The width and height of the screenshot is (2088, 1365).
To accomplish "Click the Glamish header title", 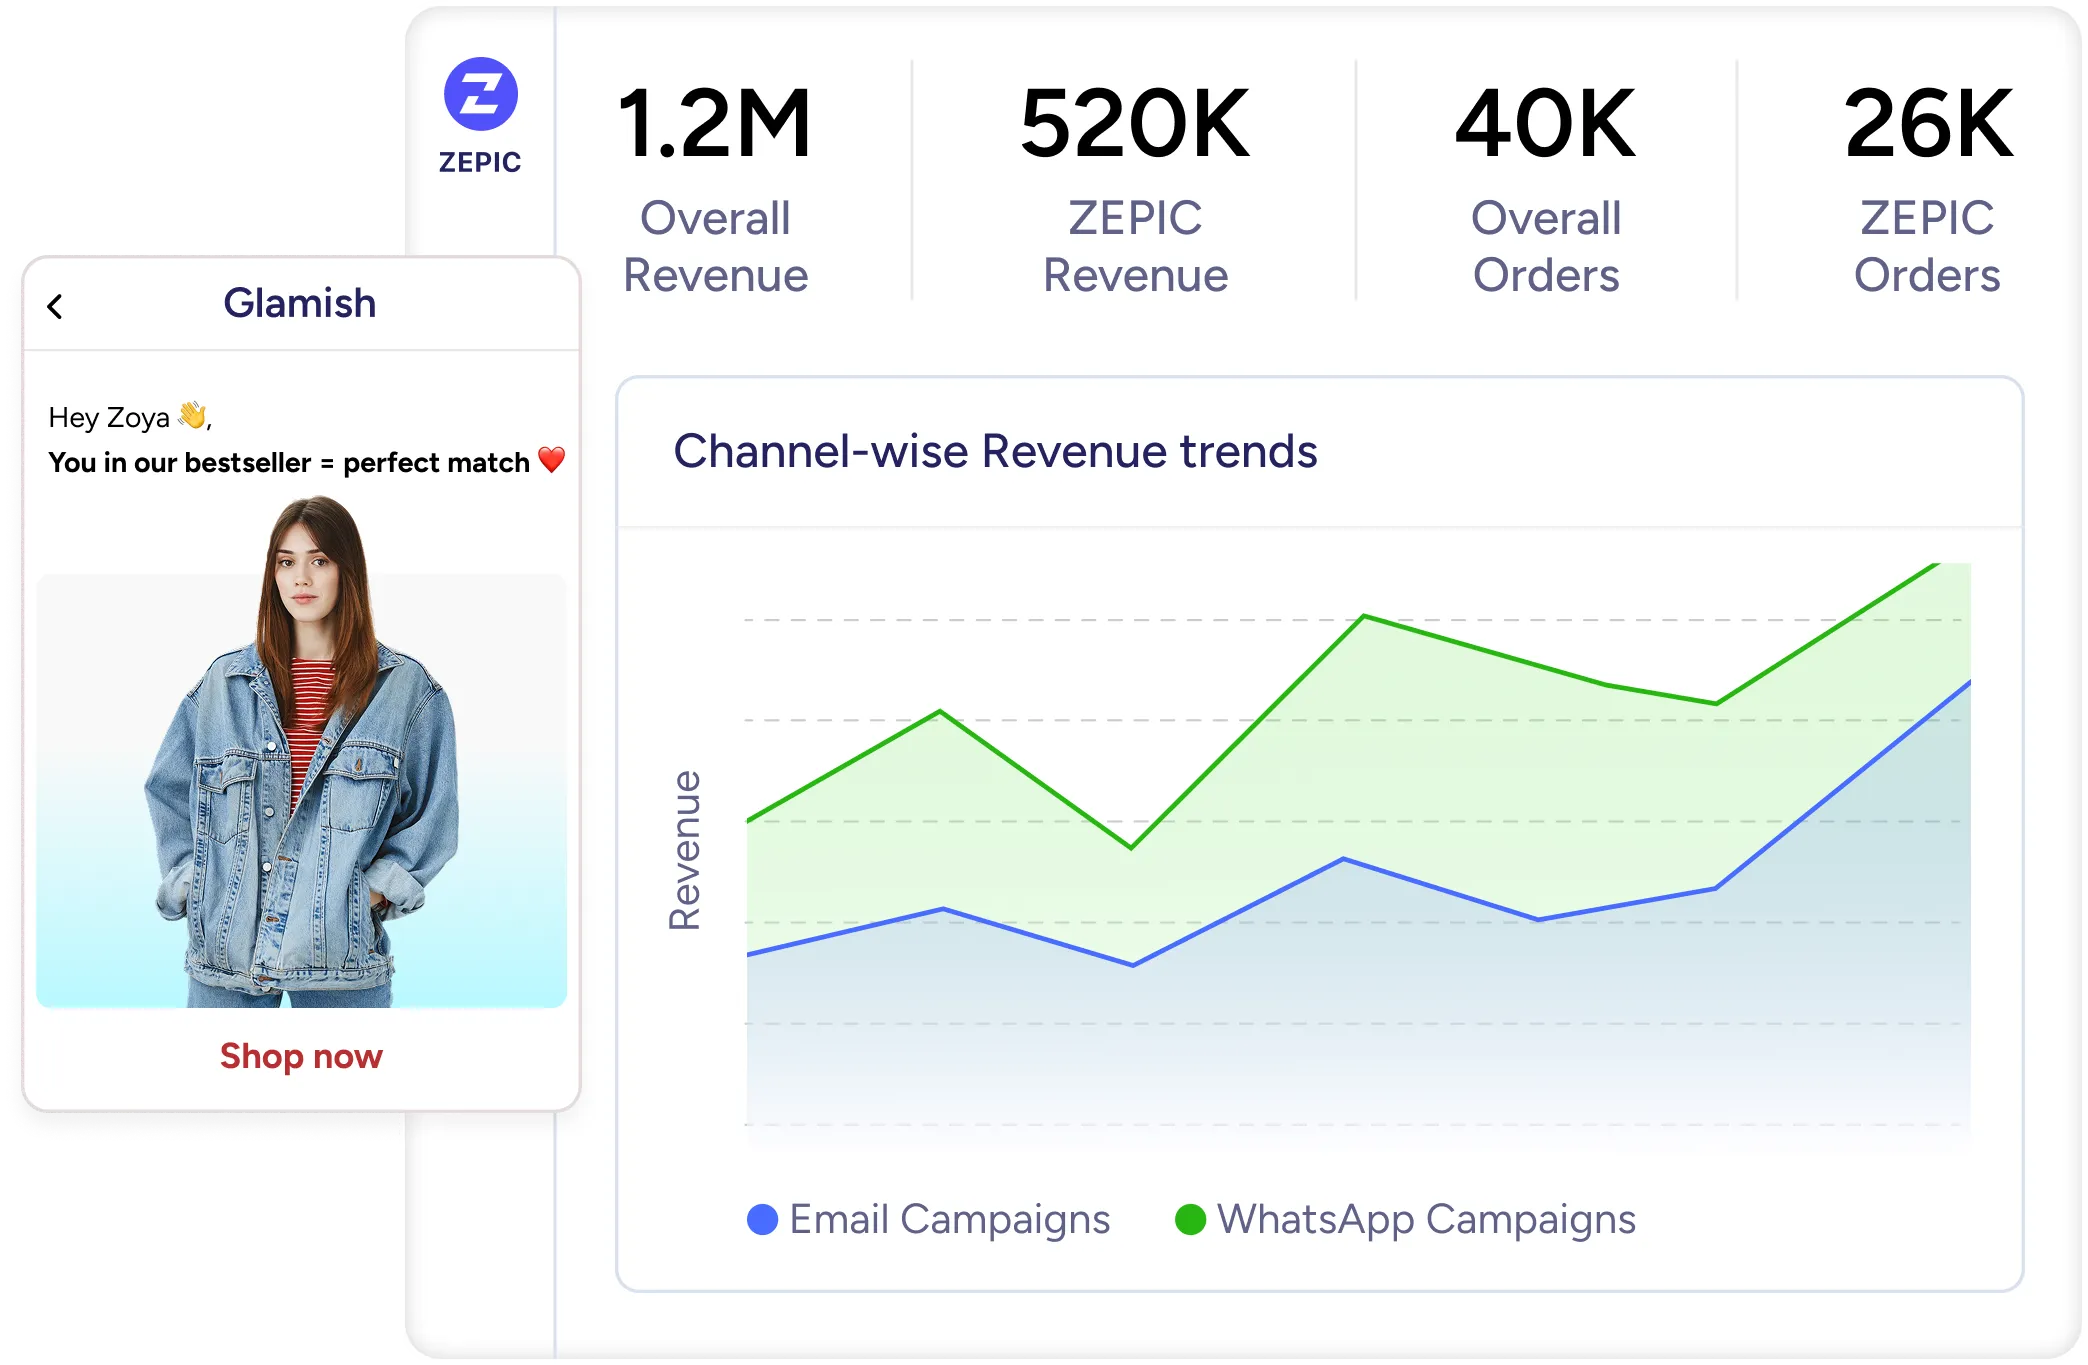I will pyautogui.click(x=300, y=303).
